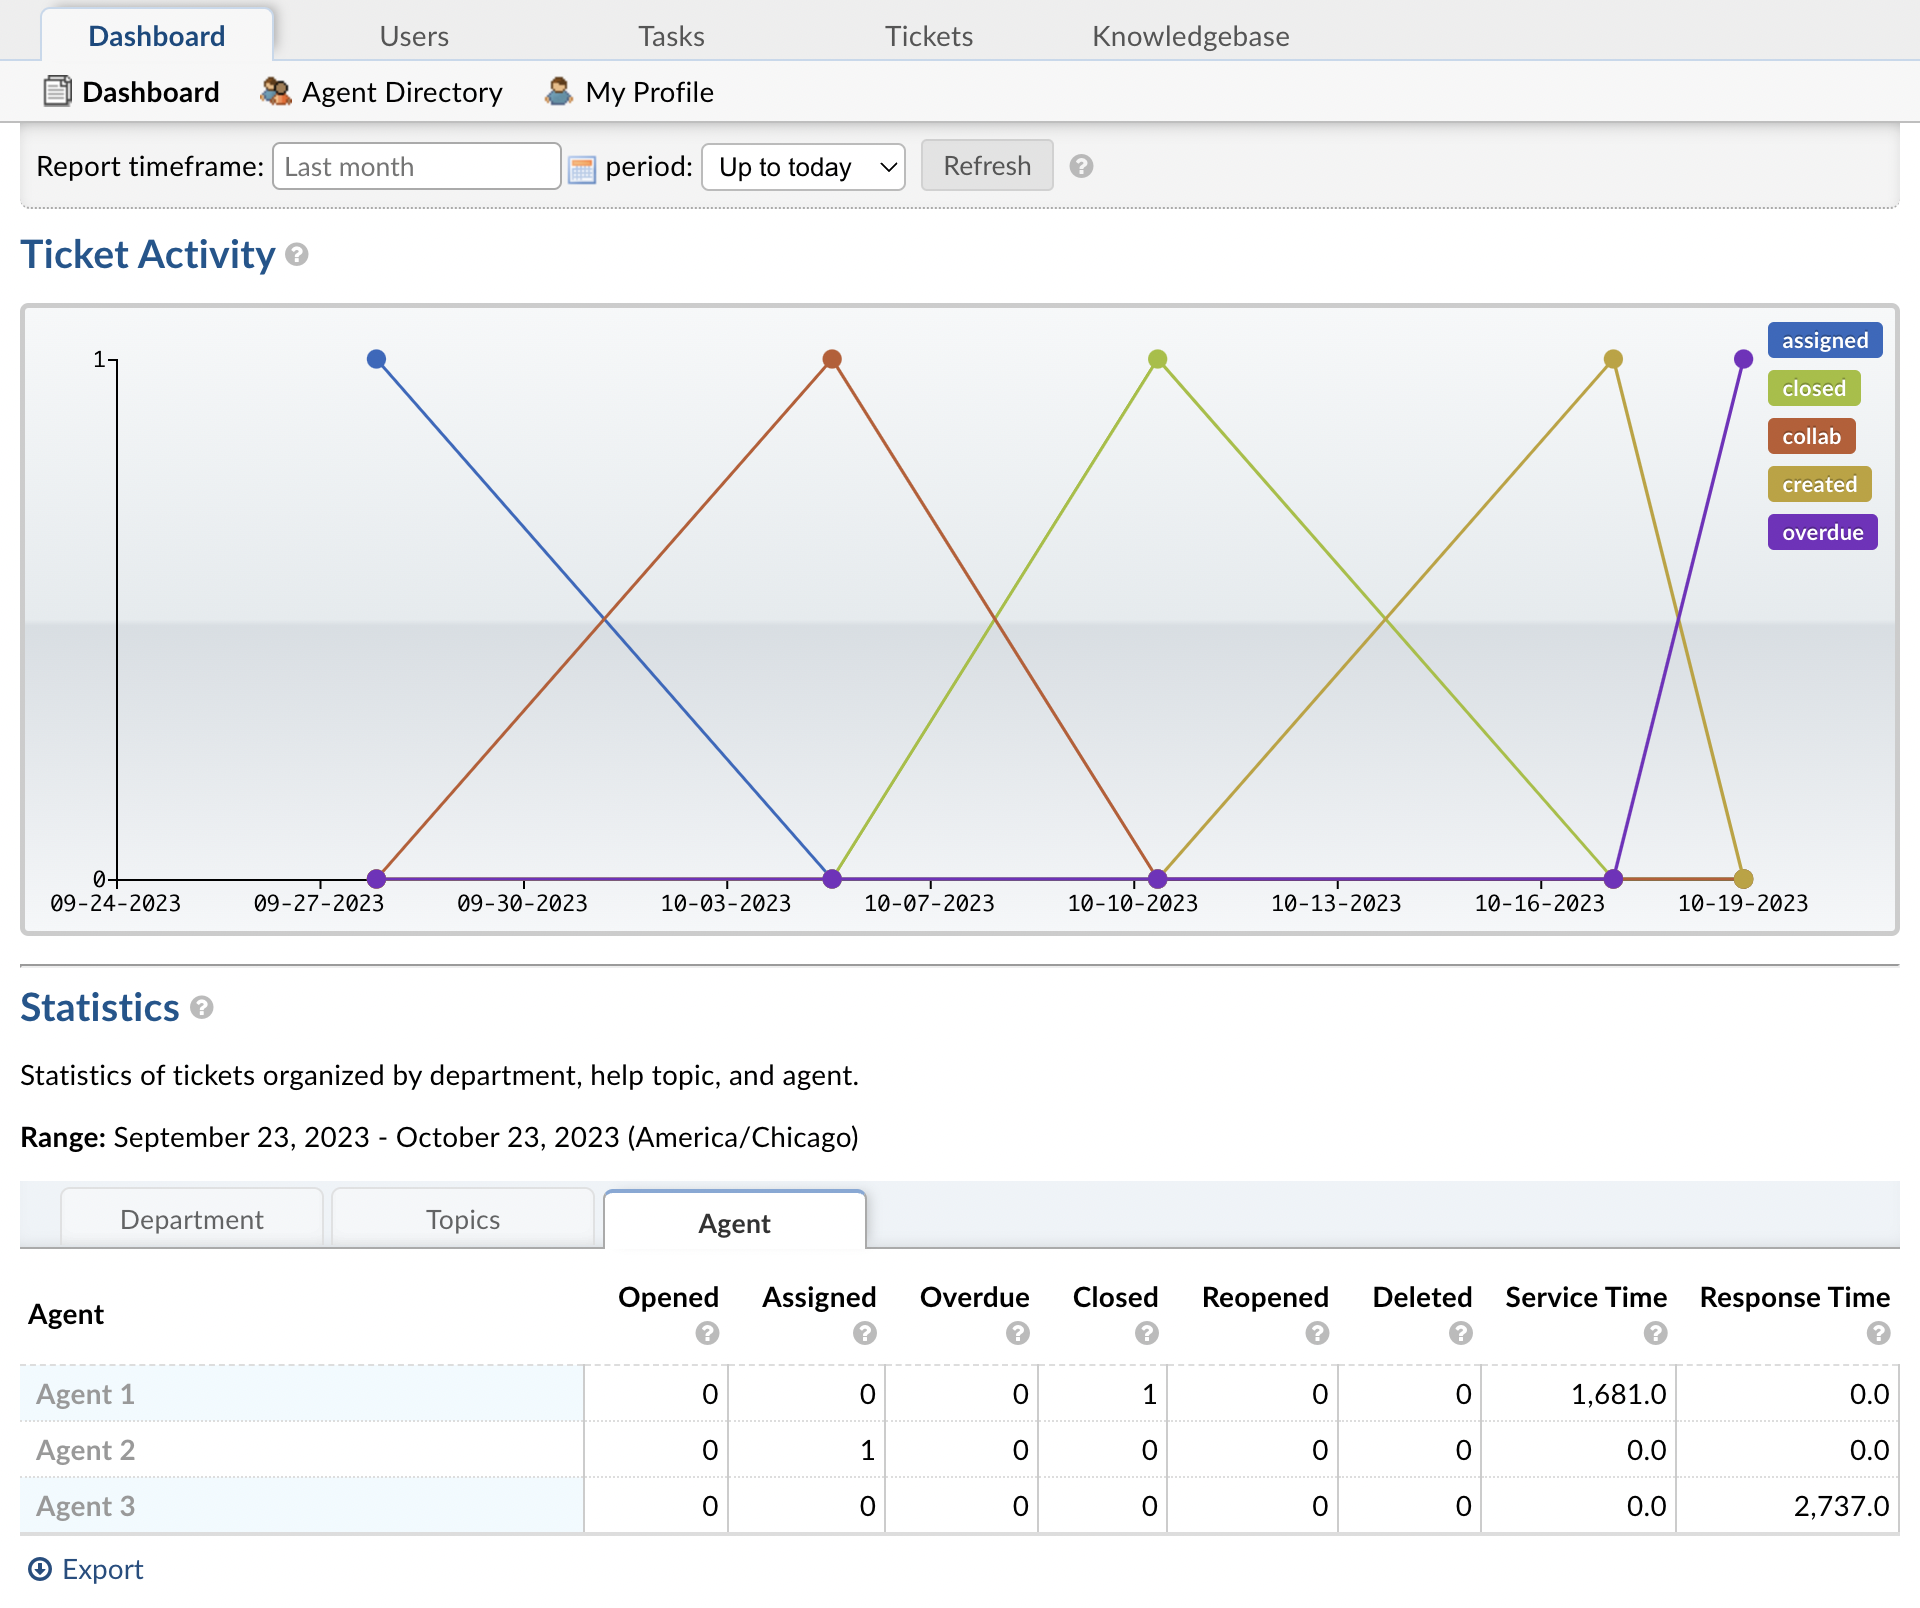Open the period dropdown Up to today

[803, 167]
